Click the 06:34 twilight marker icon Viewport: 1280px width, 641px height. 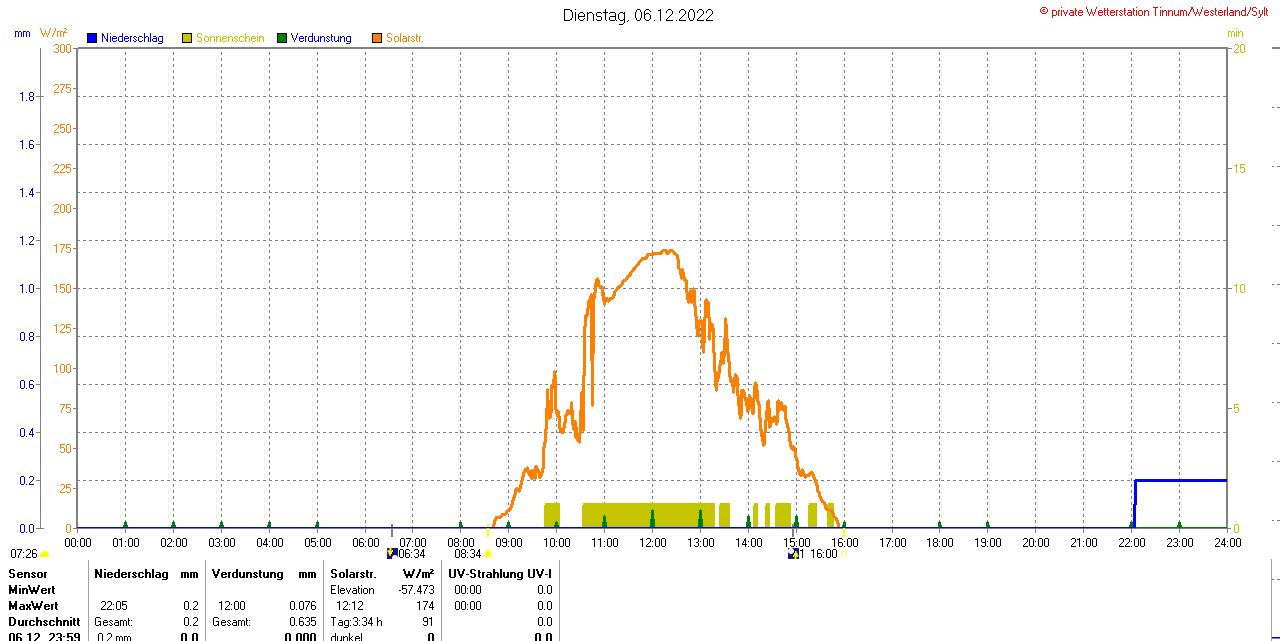[x=392, y=553]
